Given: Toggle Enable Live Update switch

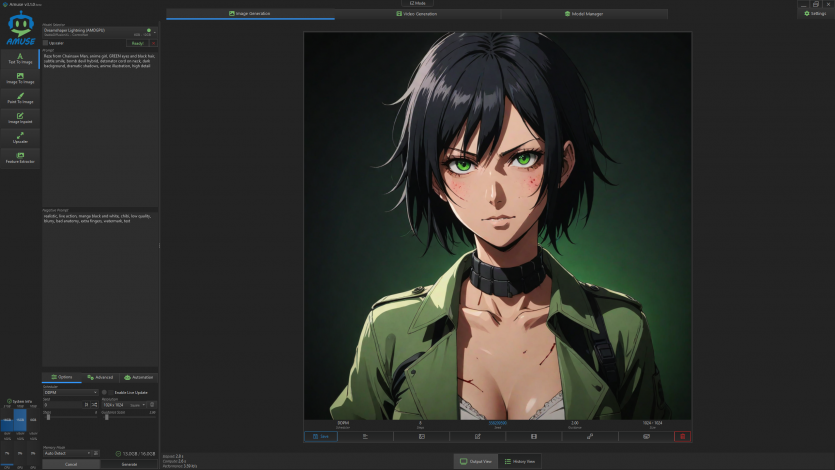Looking at the screenshot, I should (x=105, y=392).
